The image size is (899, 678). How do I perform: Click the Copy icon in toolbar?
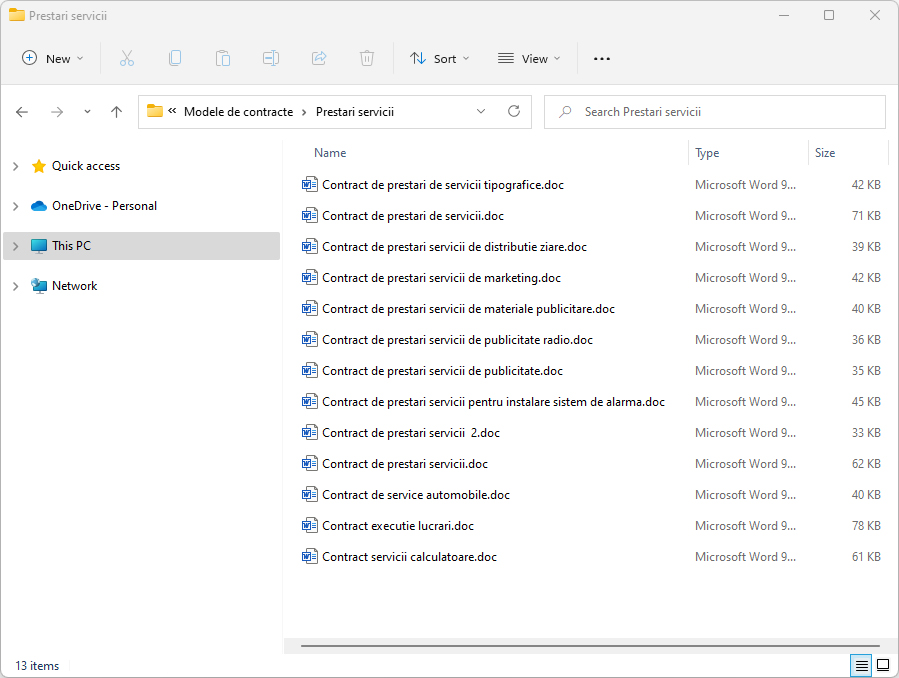[175, 58]
